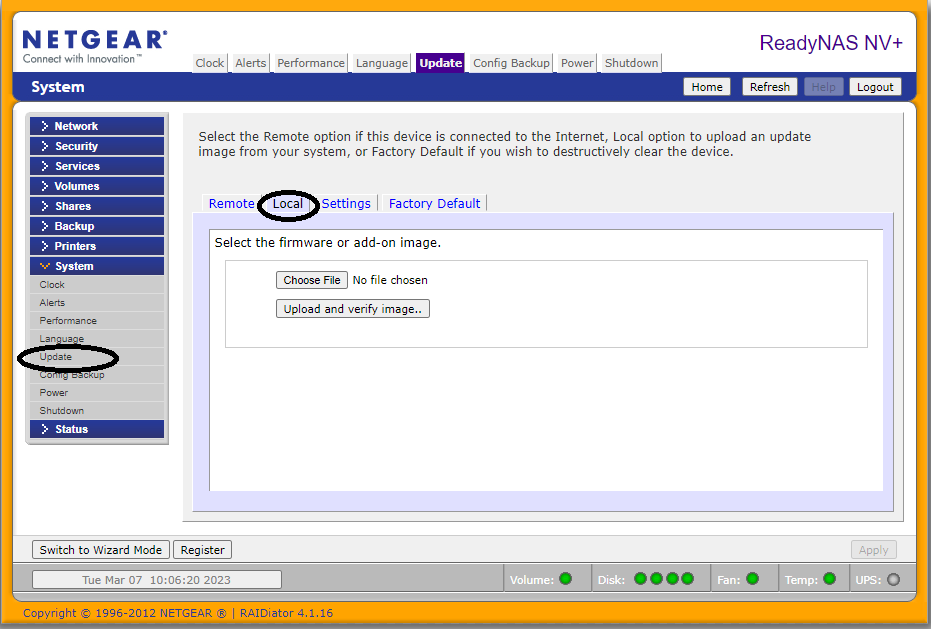The image size is (931, 629).
Task: Open the Shutdown top tab
Action: (x=631, y=63)
